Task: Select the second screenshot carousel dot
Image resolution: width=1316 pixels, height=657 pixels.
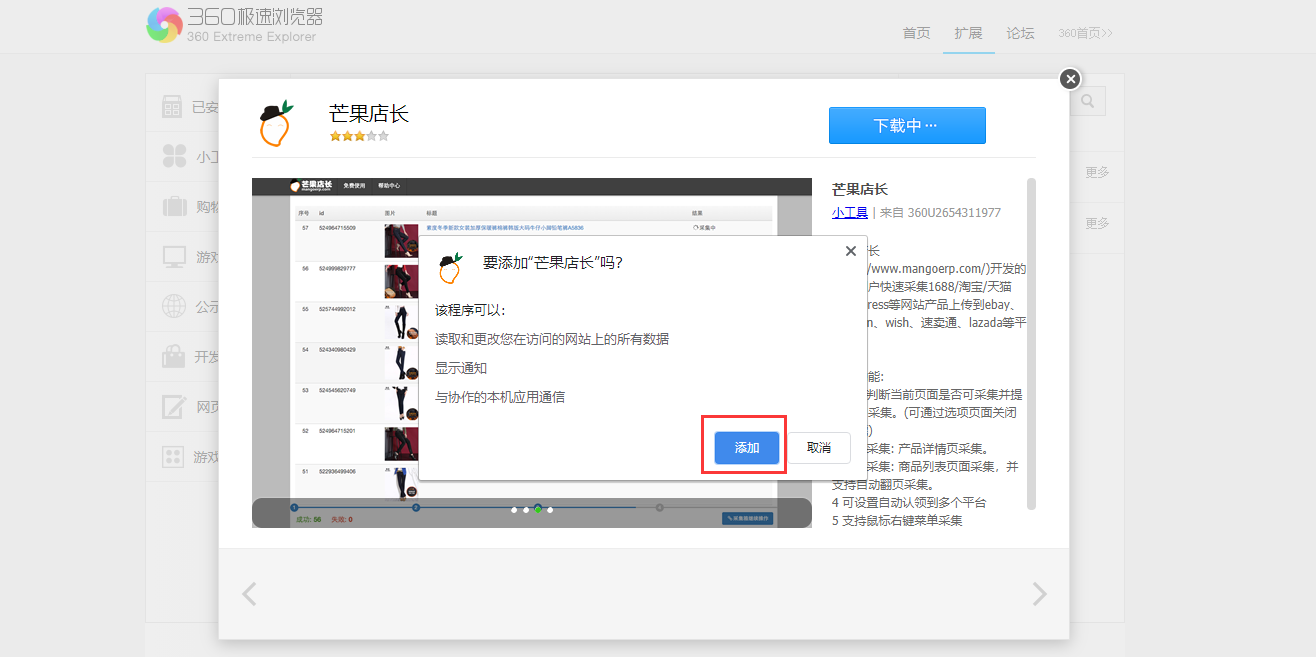Action: click(x=526, y=510)
